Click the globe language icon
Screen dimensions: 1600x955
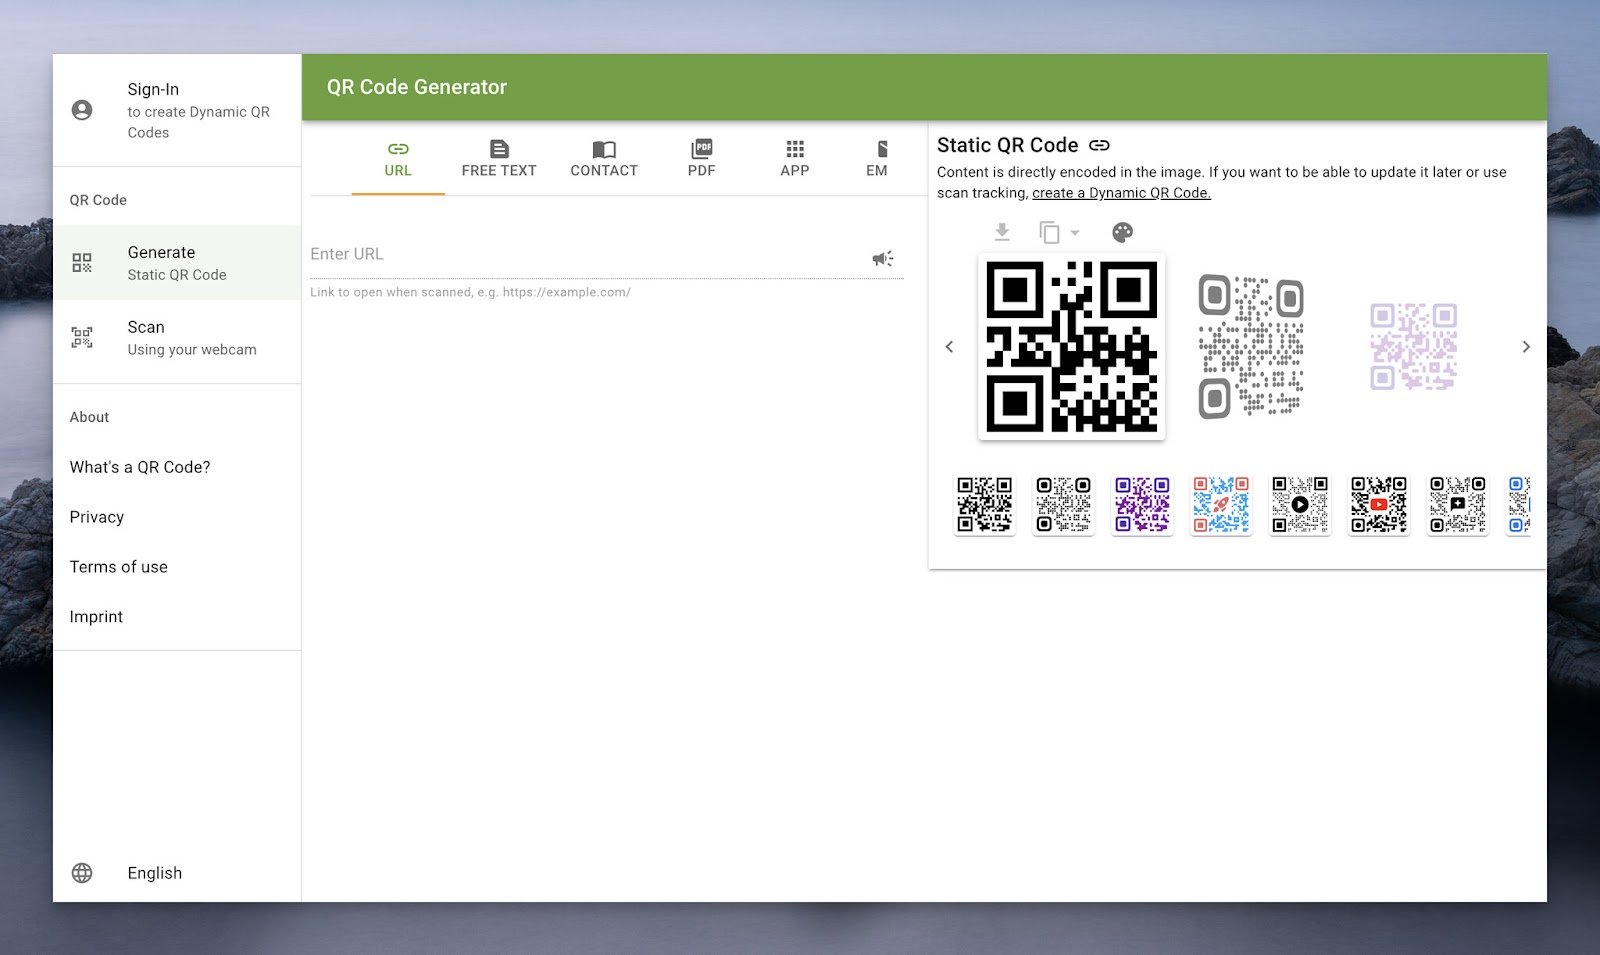pyautogui.click(x=82, y=873)
